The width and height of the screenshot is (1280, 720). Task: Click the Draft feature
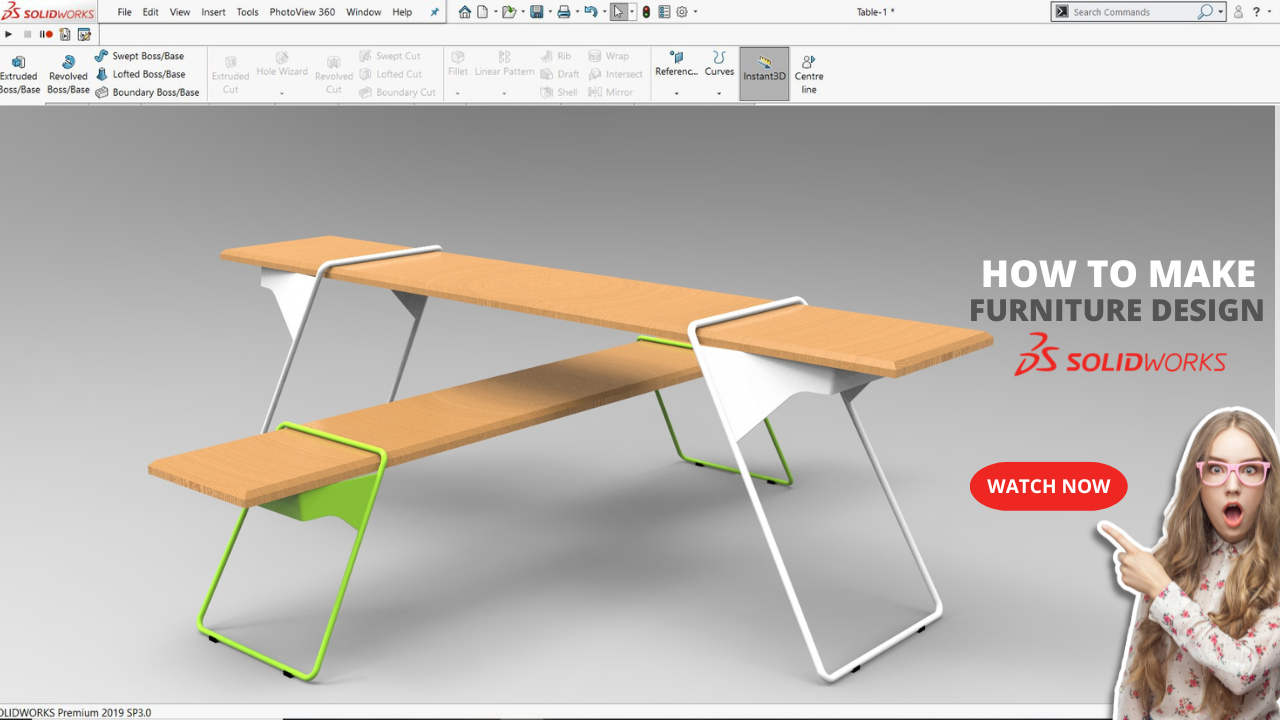pos(560,74)
